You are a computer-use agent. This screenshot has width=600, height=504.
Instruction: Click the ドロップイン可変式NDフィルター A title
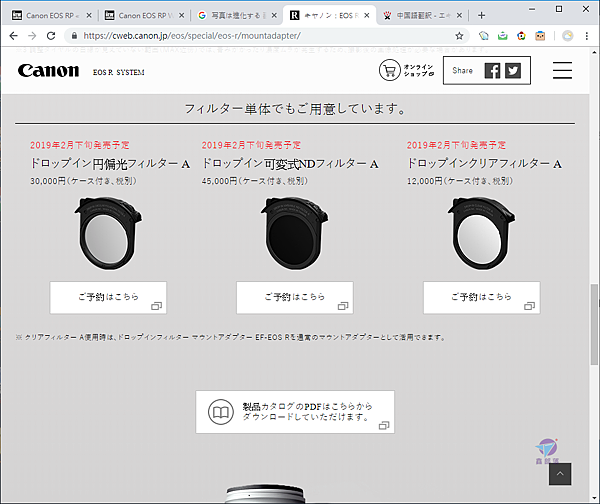click(290, 164)
